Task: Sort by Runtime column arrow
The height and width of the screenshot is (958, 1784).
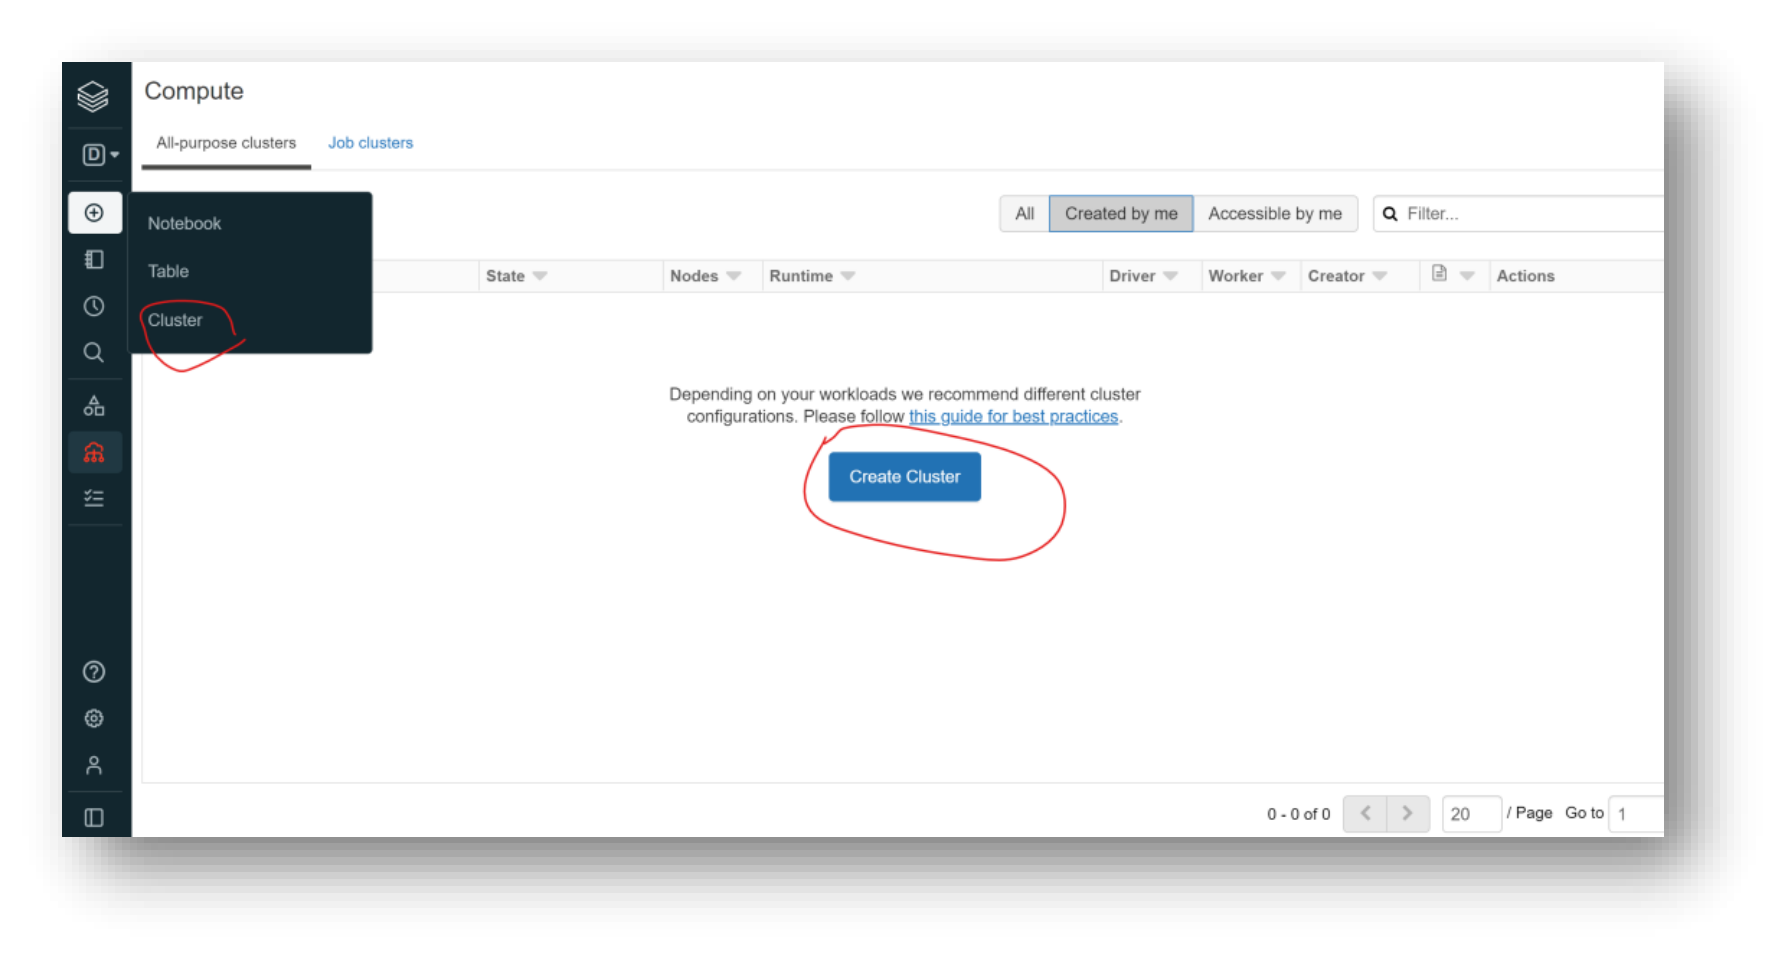Action: pos(848,276)
